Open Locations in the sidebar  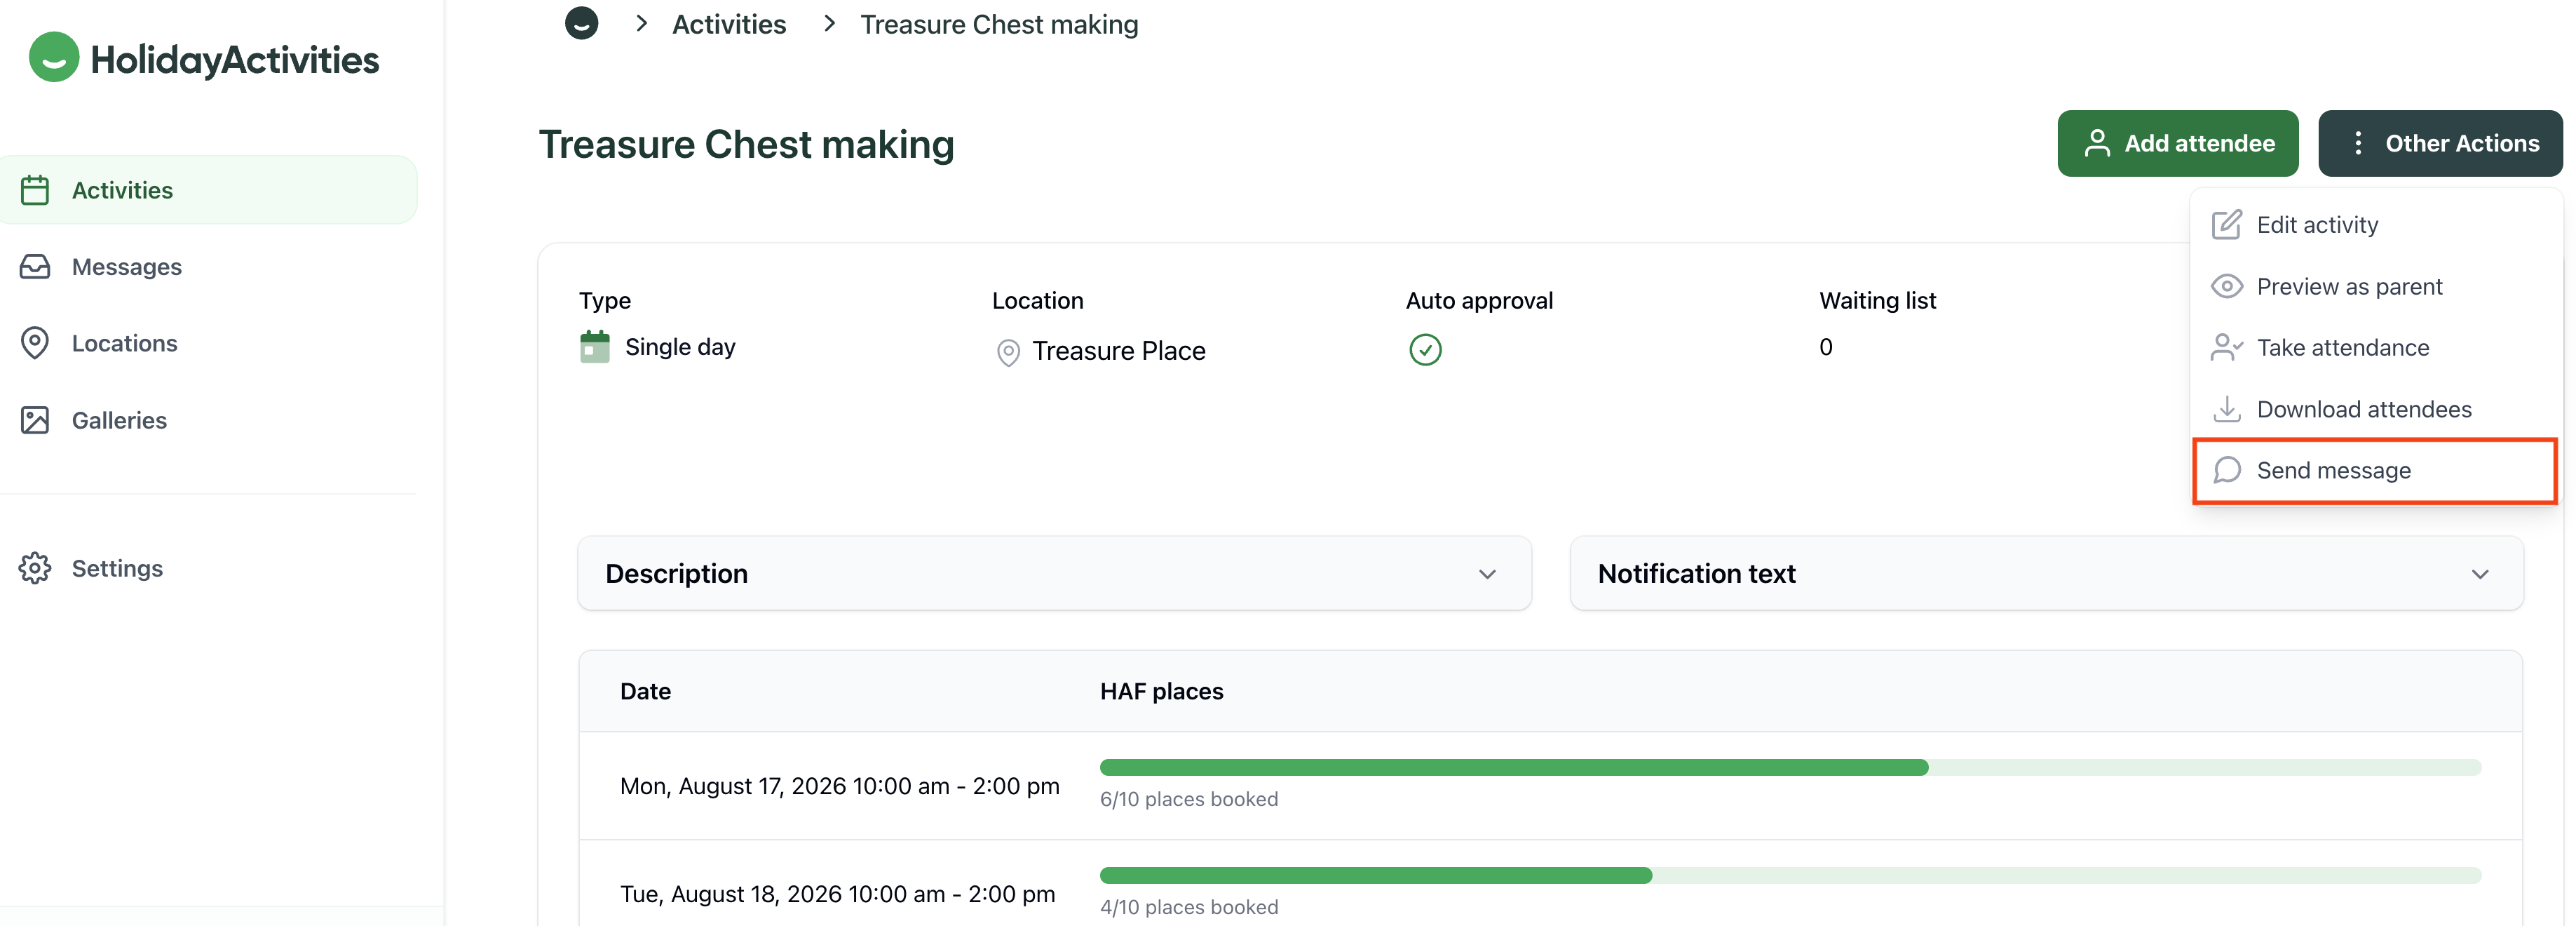(208, 343)
